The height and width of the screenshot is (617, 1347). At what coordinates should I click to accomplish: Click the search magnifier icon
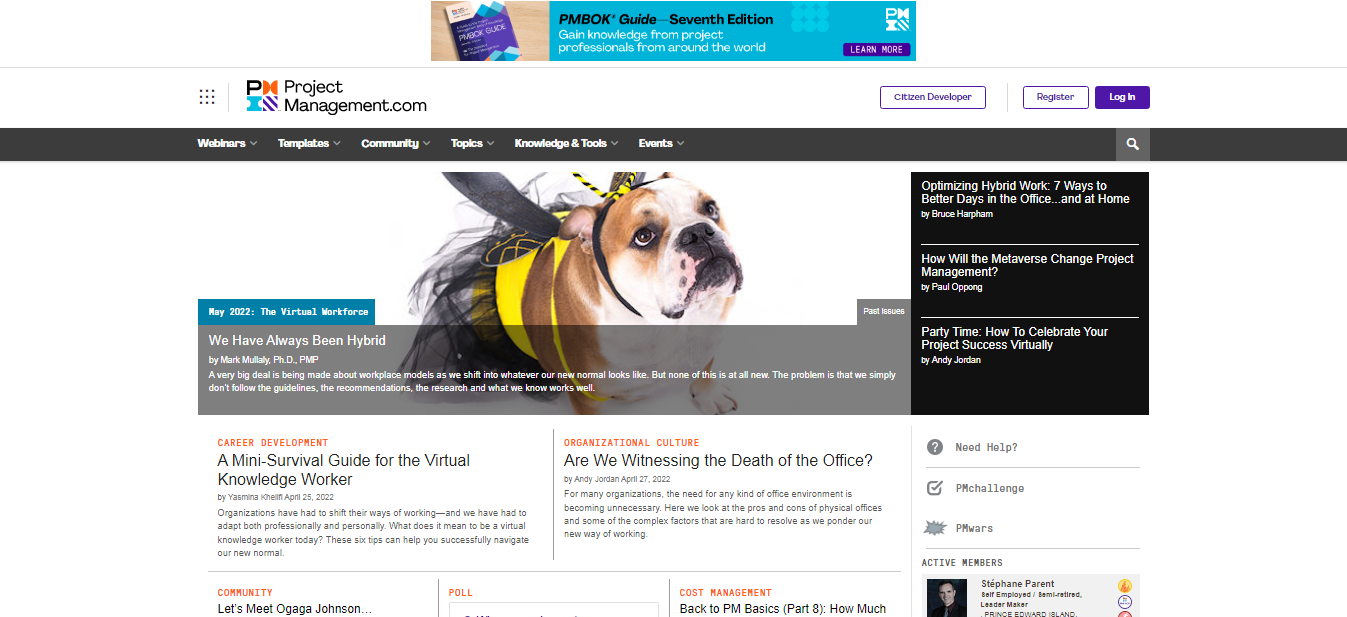1131,144
